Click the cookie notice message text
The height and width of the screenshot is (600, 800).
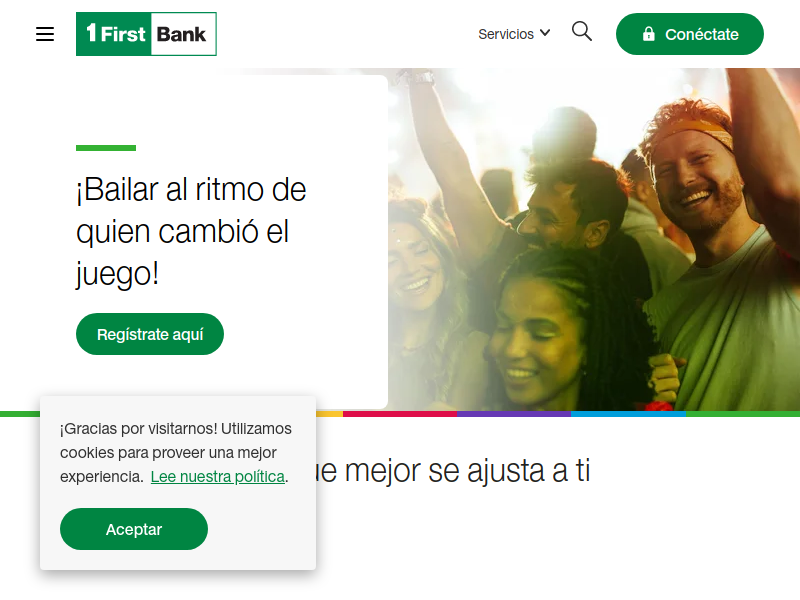coord(176,453)
